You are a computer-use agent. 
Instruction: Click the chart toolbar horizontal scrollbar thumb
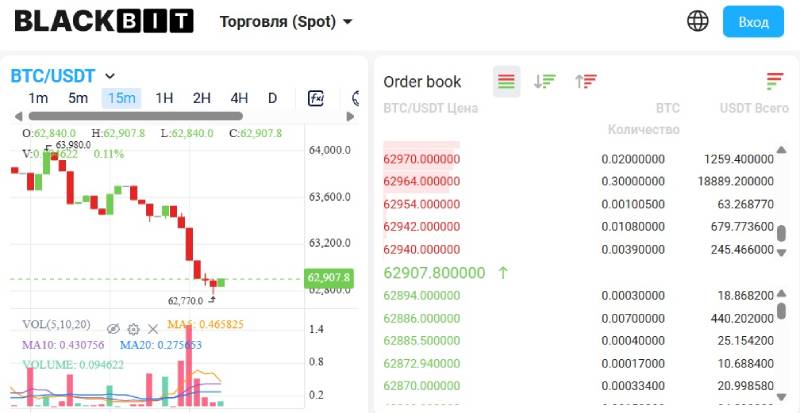pyautogui.click(x=135, y=116)
